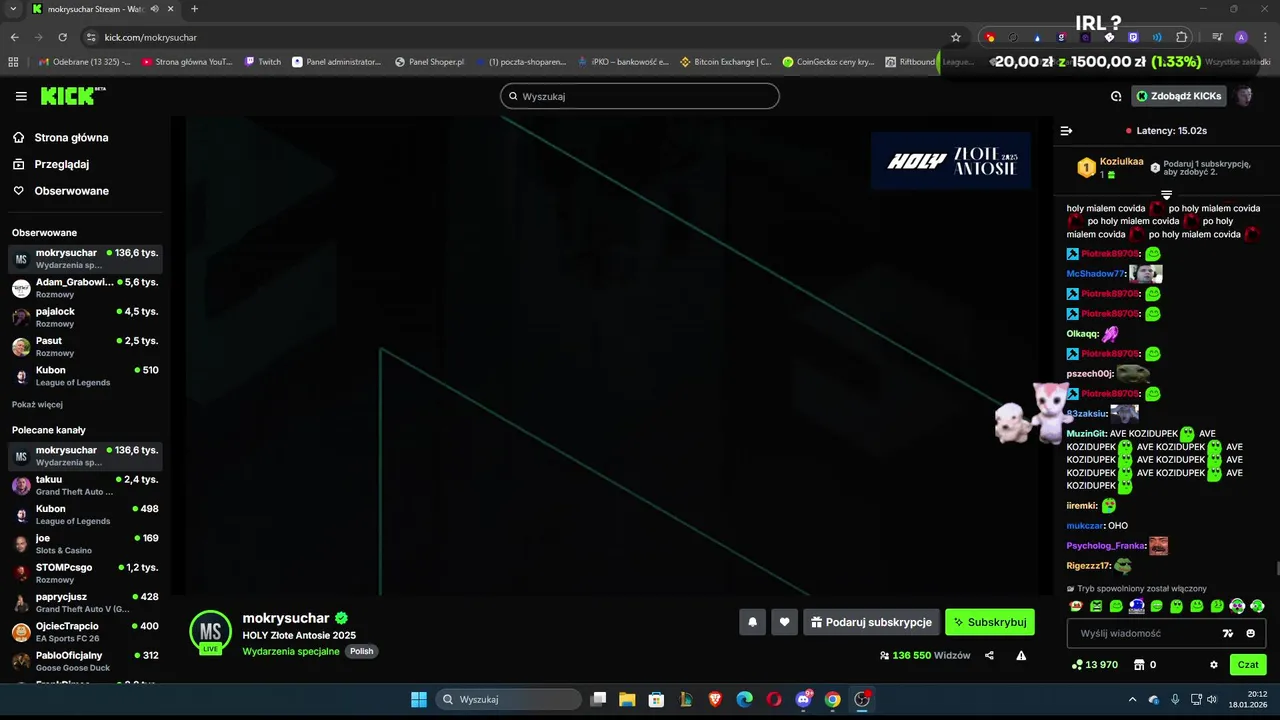Click the share stream icon

(x=989, y=656)
